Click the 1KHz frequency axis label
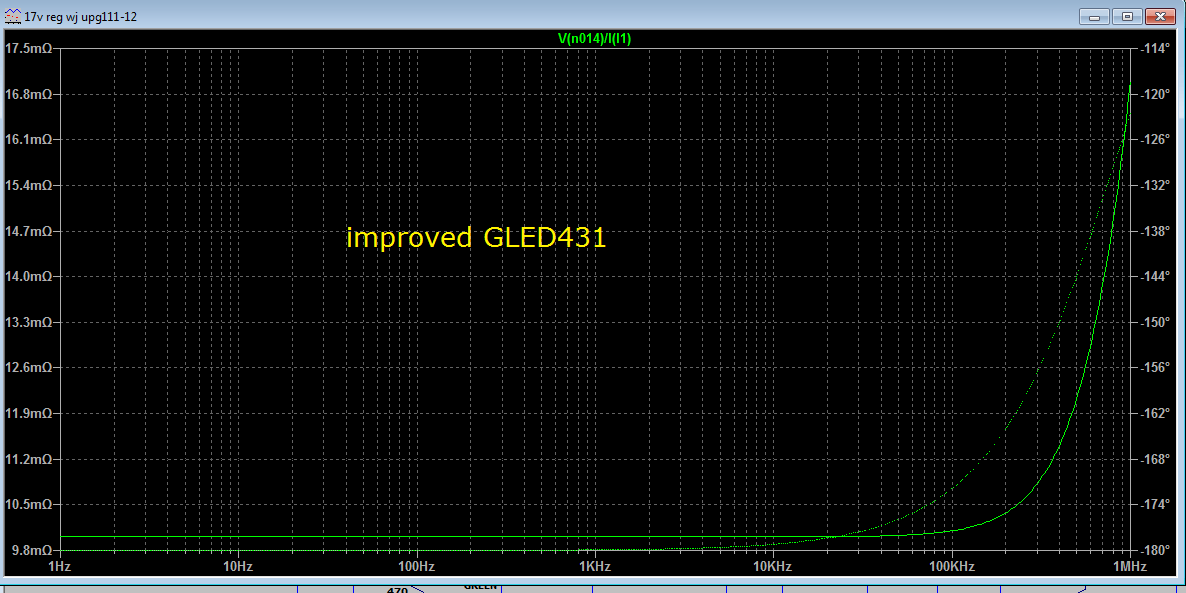 595,567
